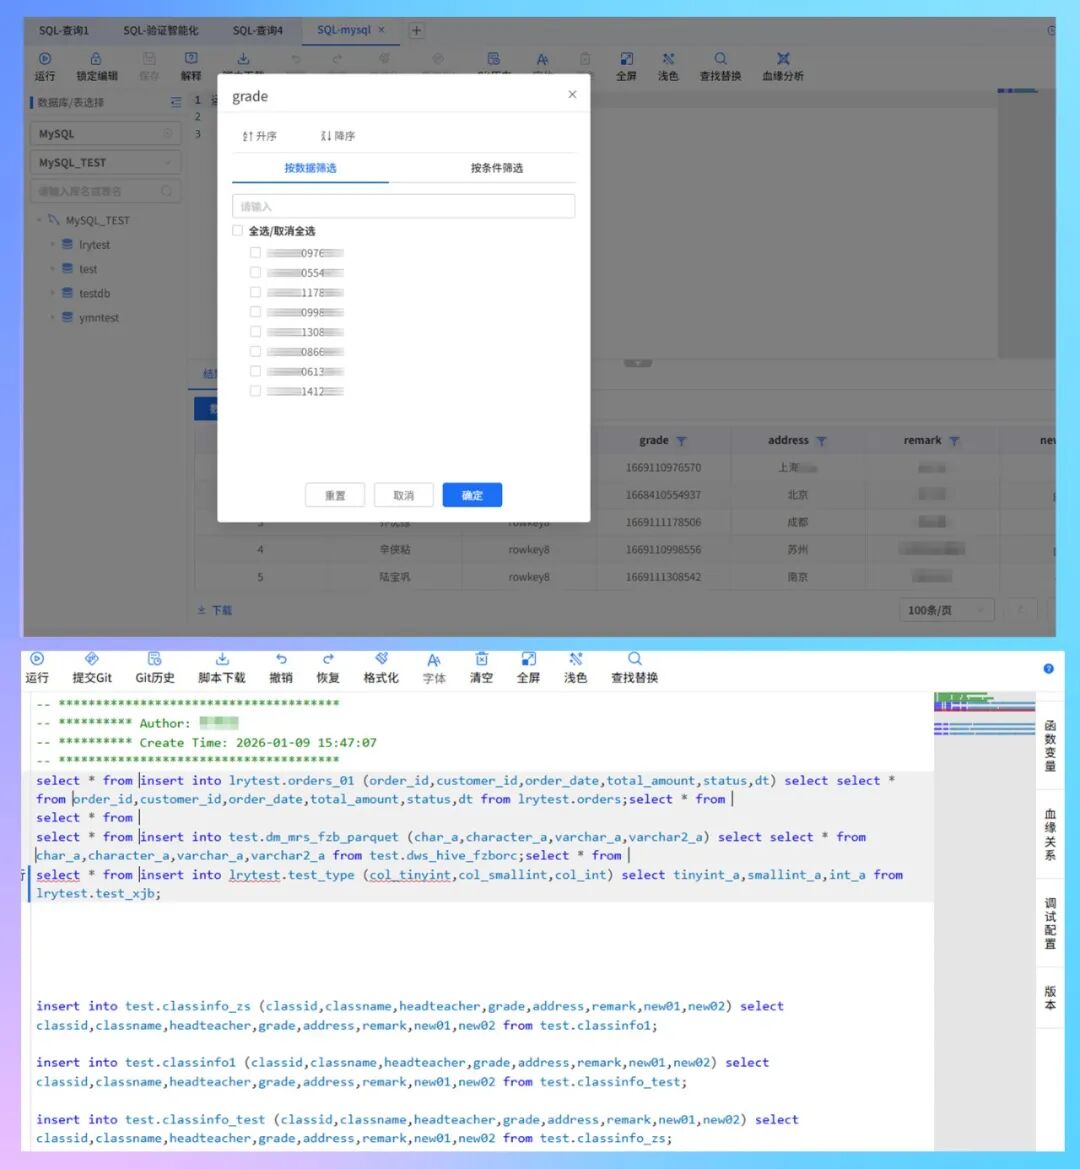Viewport: 1080px width, 1169px height.
Task: Check the value ending 0866
Action: [x=256, y=352]
